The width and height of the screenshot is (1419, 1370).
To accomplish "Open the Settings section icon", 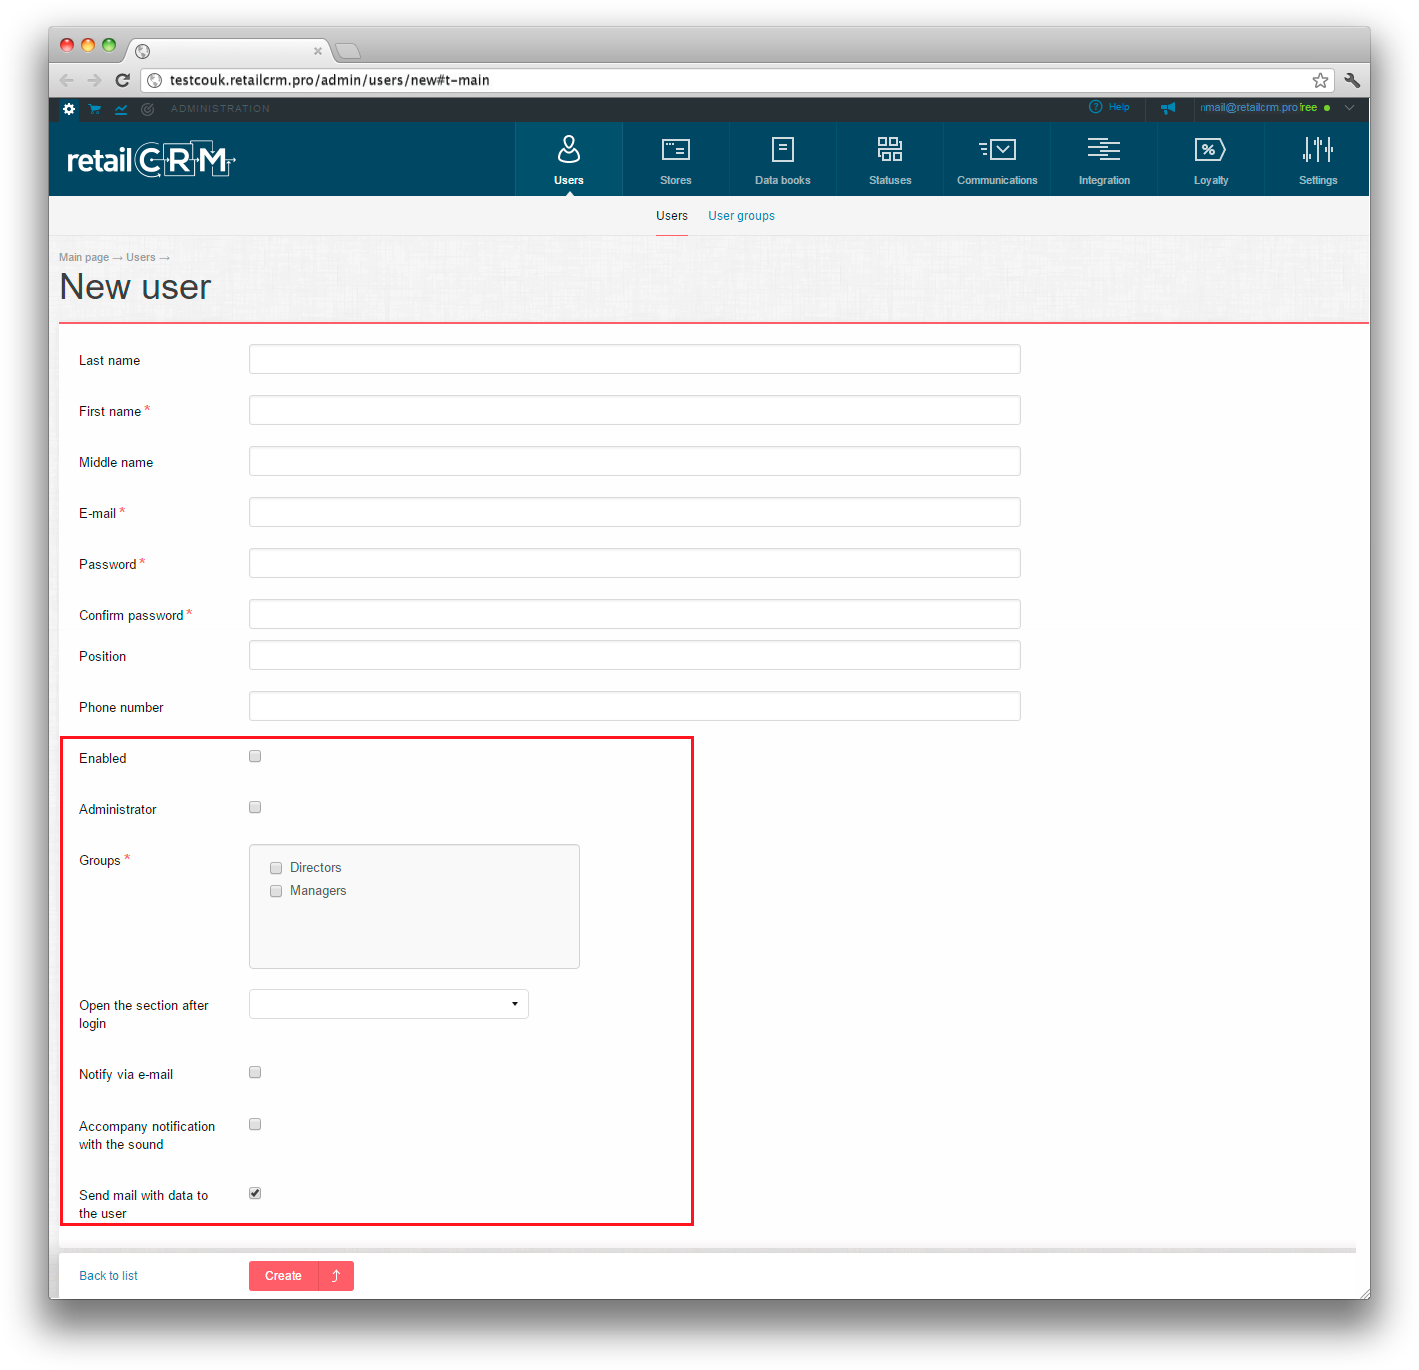I will coord(1318,149).
